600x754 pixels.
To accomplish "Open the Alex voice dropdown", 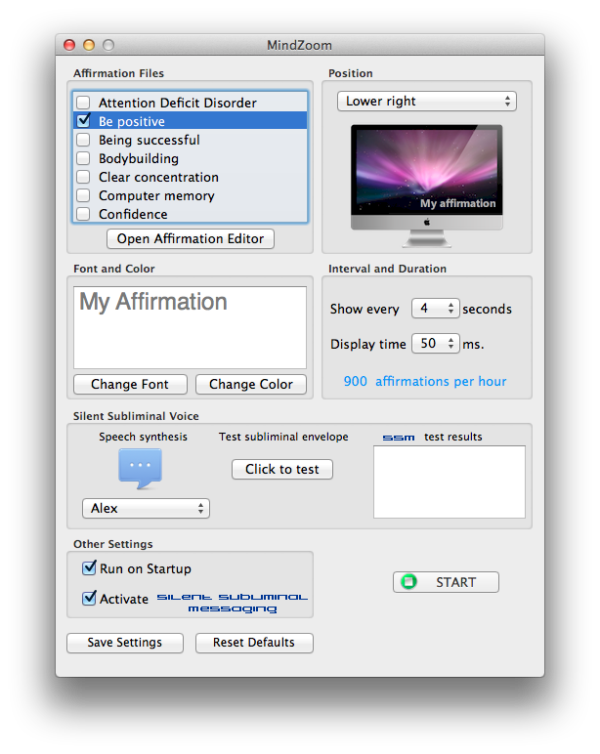I will pos(145,508).
